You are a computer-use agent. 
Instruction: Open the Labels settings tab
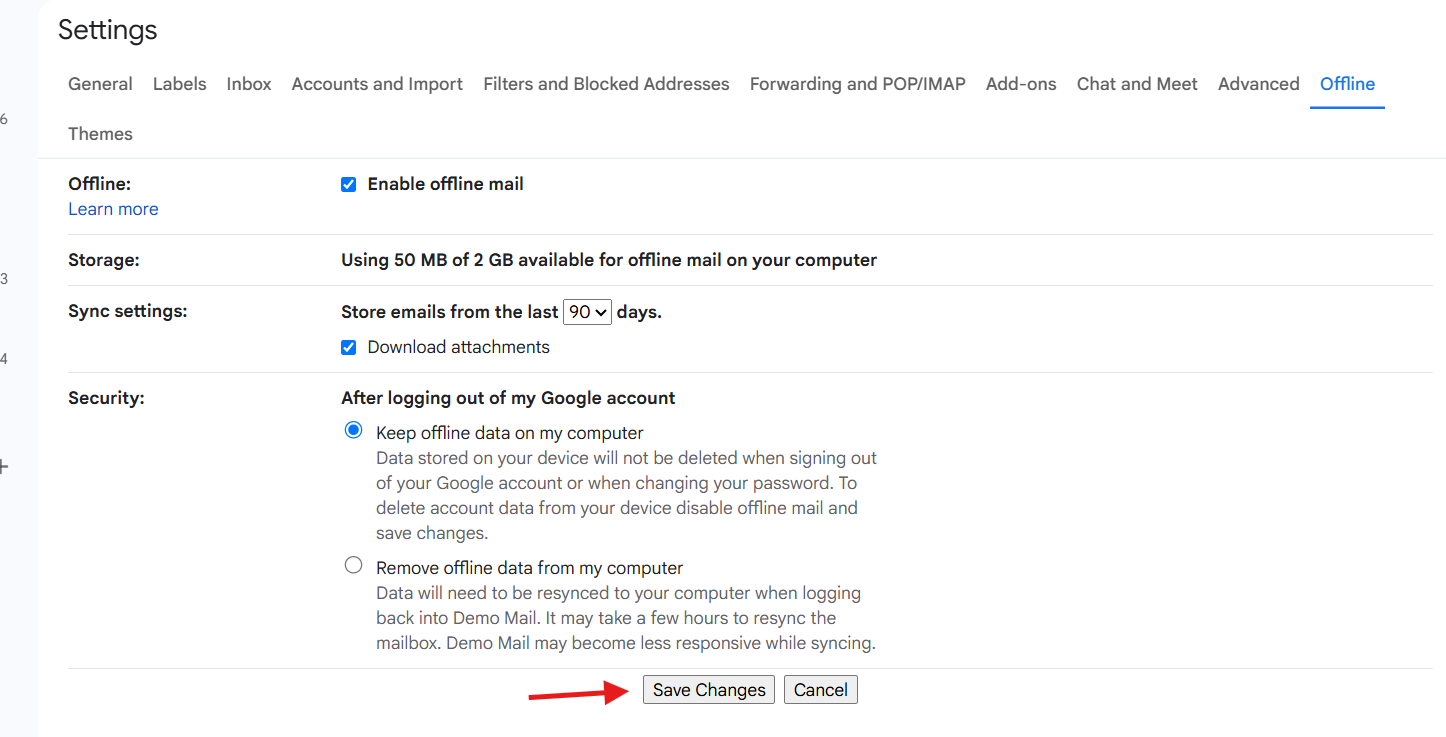(x=180, y=84)
